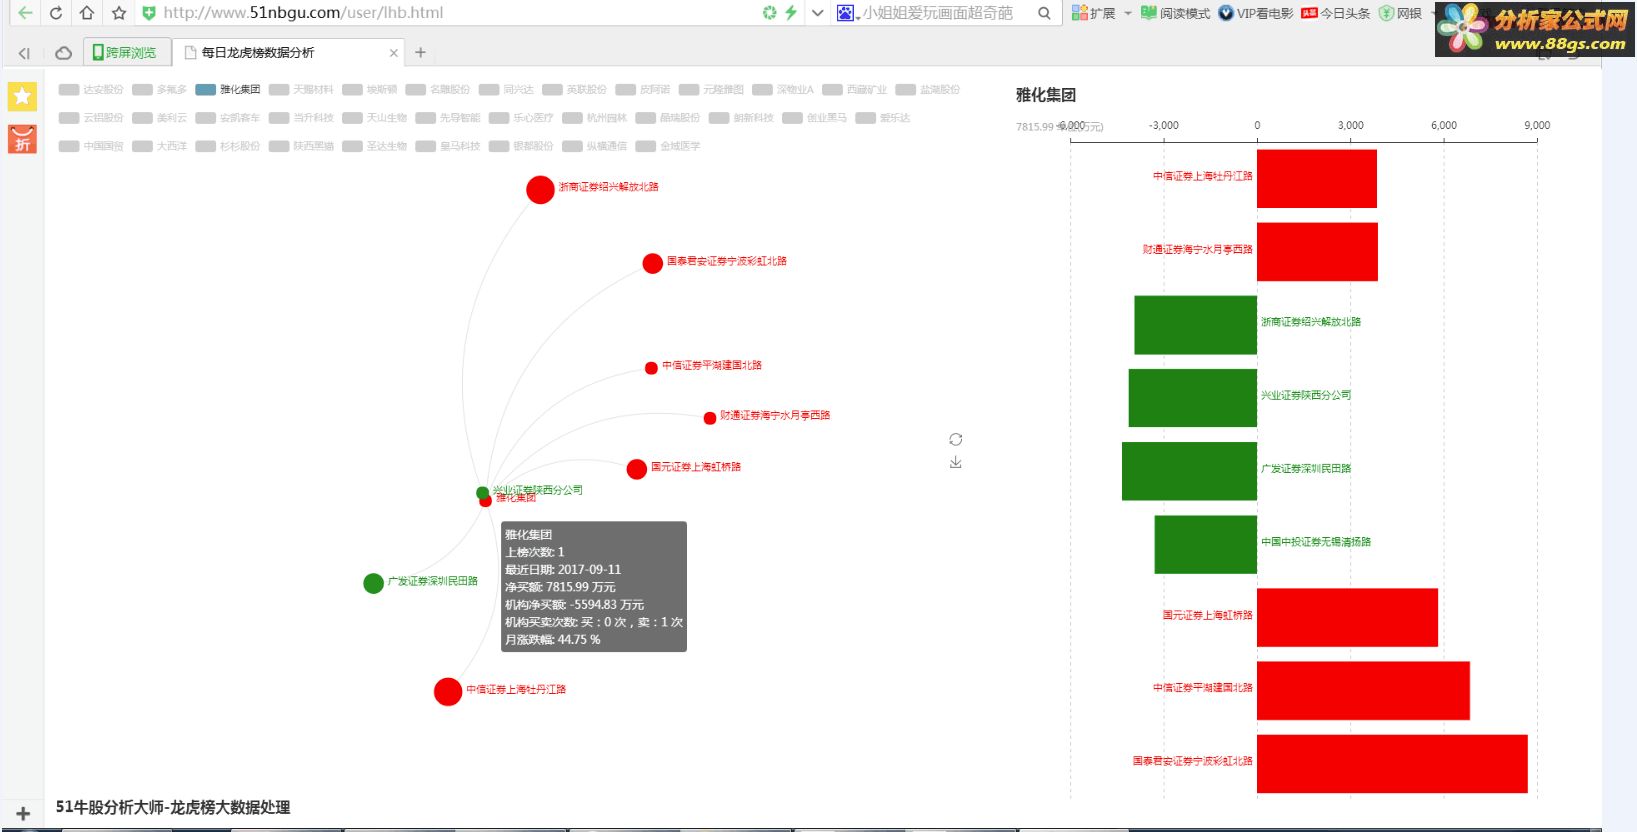The height and width of the screenshot is (832, 1637).
Task: Click the 国元证券上海虹桥路 graph node
Action: click(x=636, y=469)
